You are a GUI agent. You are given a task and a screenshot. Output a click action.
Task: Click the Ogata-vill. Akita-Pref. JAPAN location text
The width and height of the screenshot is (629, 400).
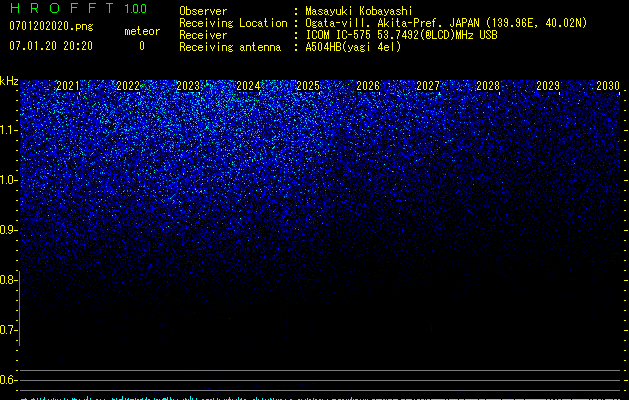pos(446,23)
